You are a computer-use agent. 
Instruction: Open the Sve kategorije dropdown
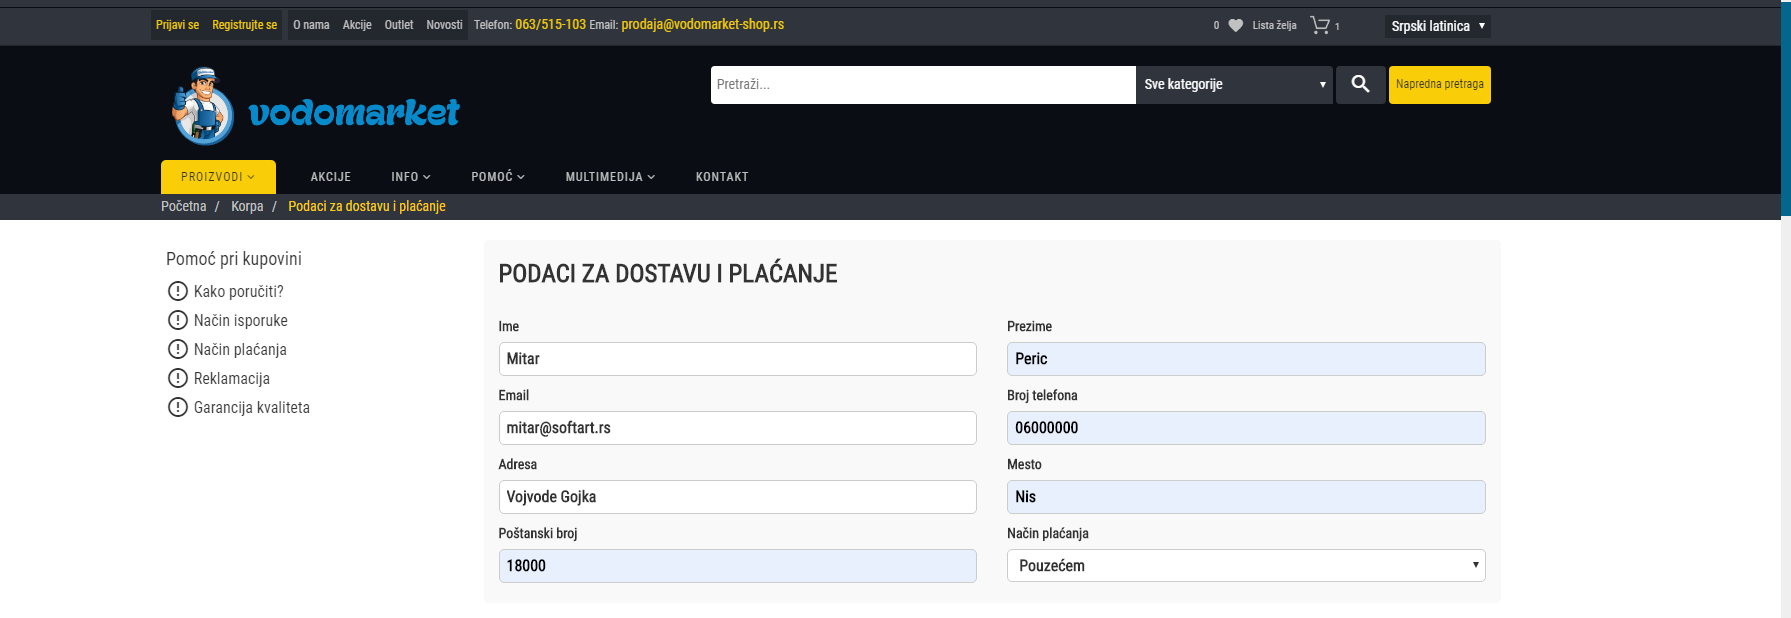click(x=1234, y=85)
